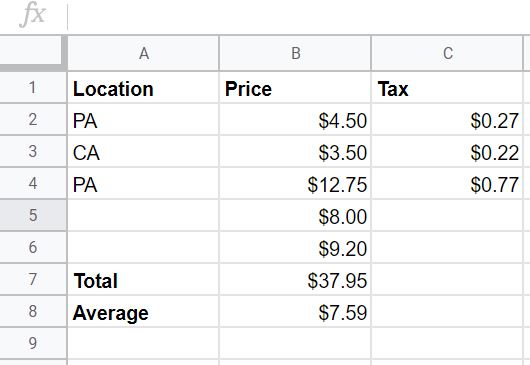Click the Location header cell
This screenshot has width=530, height=365.
[x=143, y=88]
